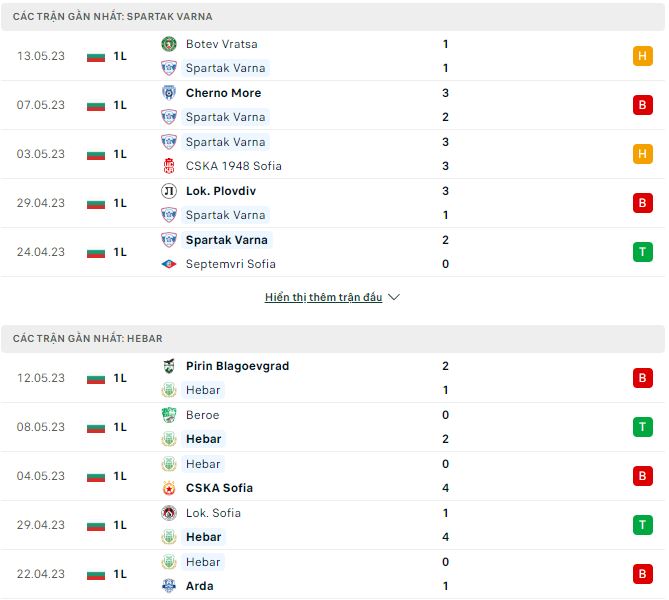Viewport: 669px width, 600px height.
Task: Open the Hebar vs Arda match row
Action: [330, 574]
